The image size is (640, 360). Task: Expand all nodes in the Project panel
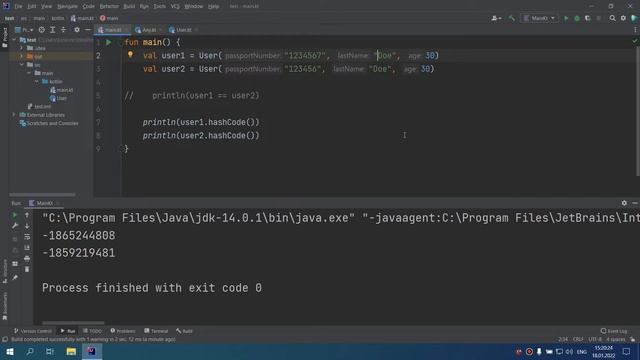click(53, 30)
